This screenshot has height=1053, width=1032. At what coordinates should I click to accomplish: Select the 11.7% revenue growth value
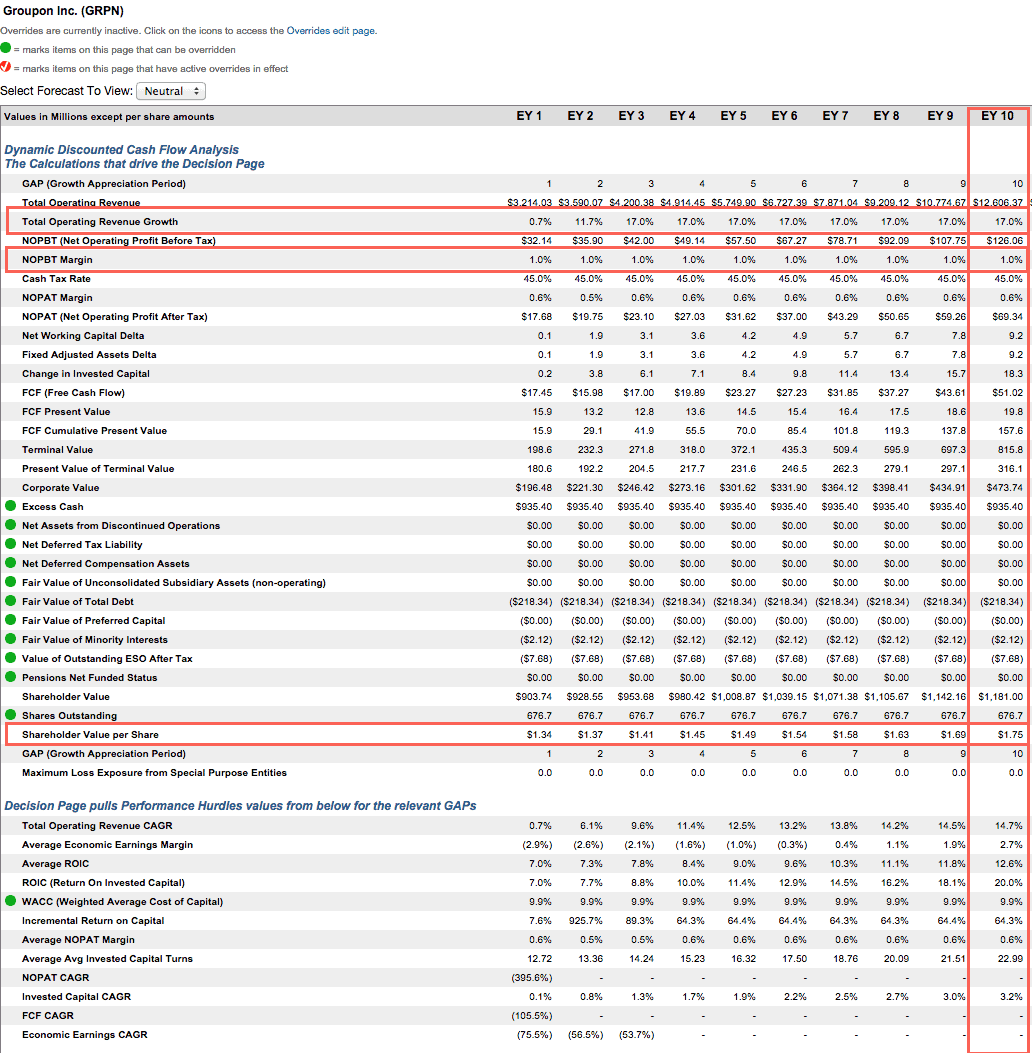589,222
